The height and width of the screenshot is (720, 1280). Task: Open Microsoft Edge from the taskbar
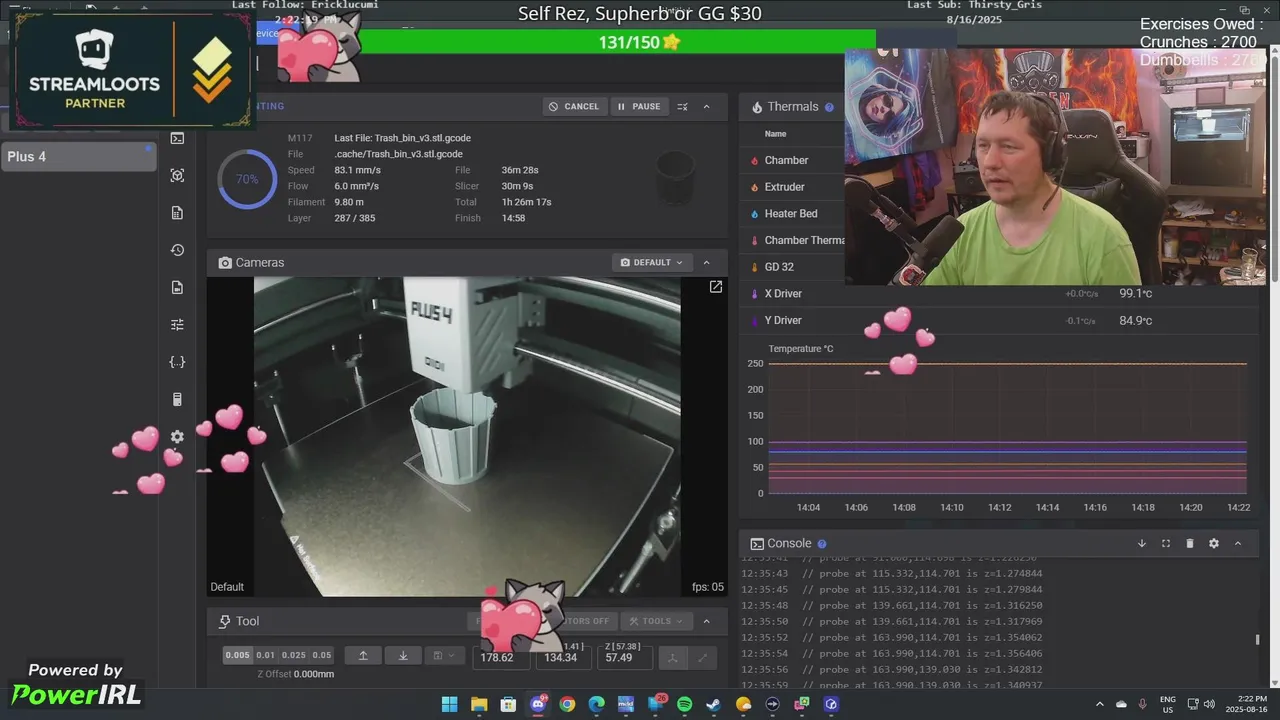(x=596, y=704)
